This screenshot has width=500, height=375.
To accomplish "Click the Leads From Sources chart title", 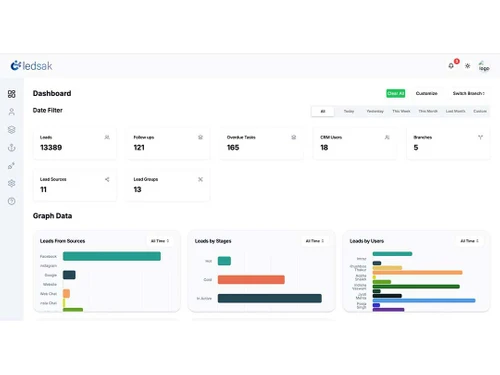I will pos(62,241).
